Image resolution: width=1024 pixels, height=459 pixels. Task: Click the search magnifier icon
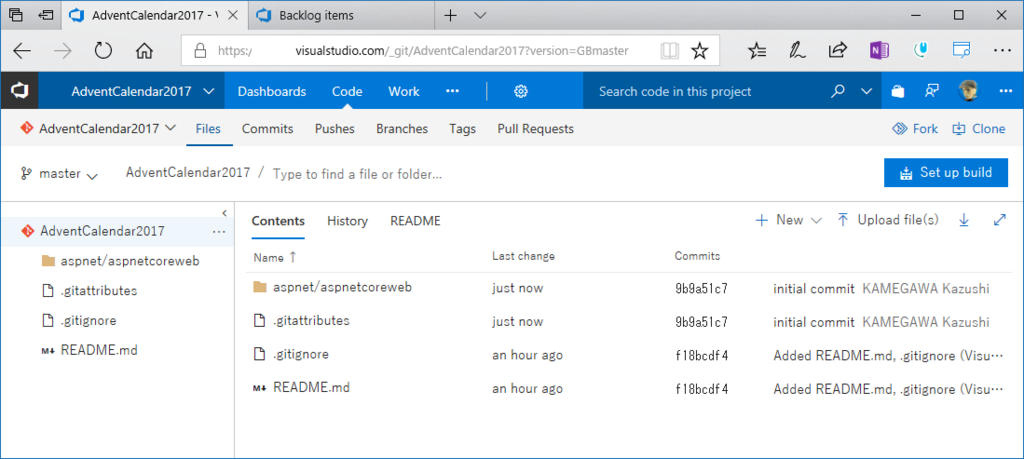coord(838,91)
